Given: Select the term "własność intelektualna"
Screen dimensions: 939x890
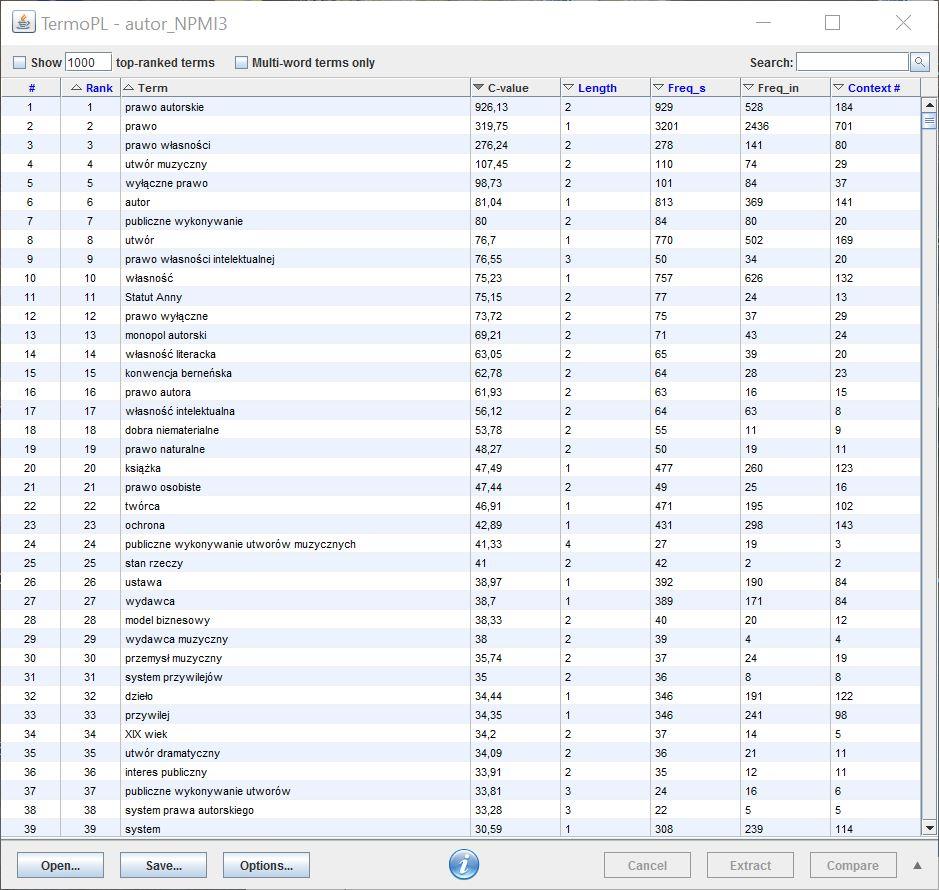Looking at the screenshot, I should (180, 411).
